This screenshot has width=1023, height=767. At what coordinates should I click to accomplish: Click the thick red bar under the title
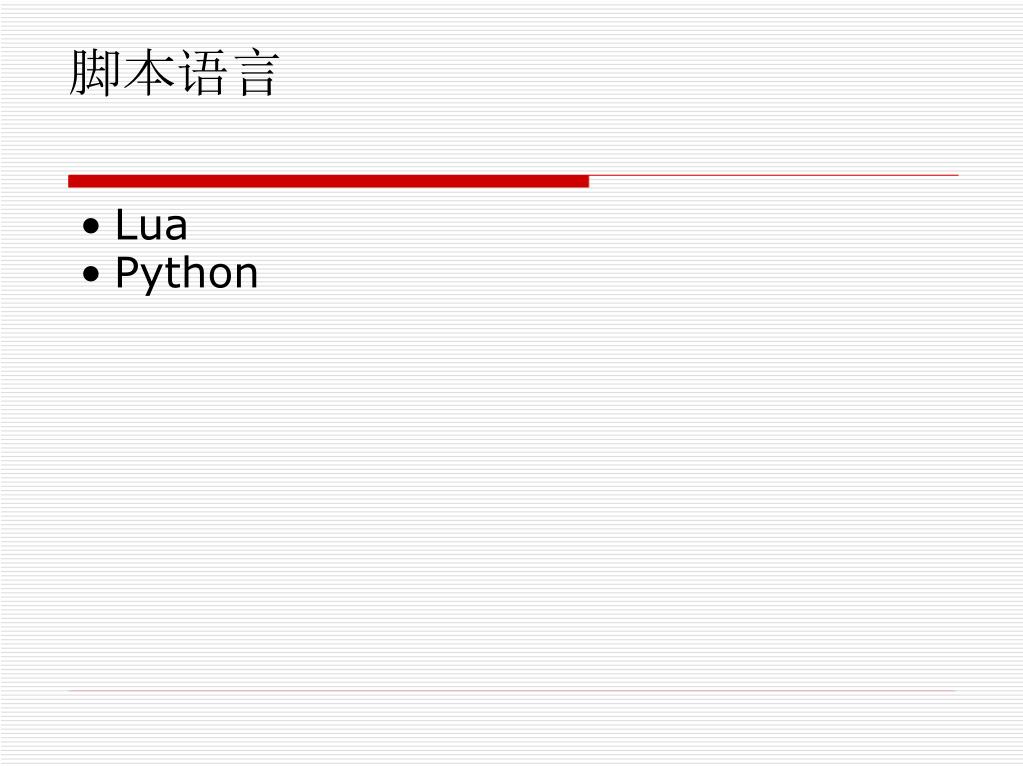point(328,181)
